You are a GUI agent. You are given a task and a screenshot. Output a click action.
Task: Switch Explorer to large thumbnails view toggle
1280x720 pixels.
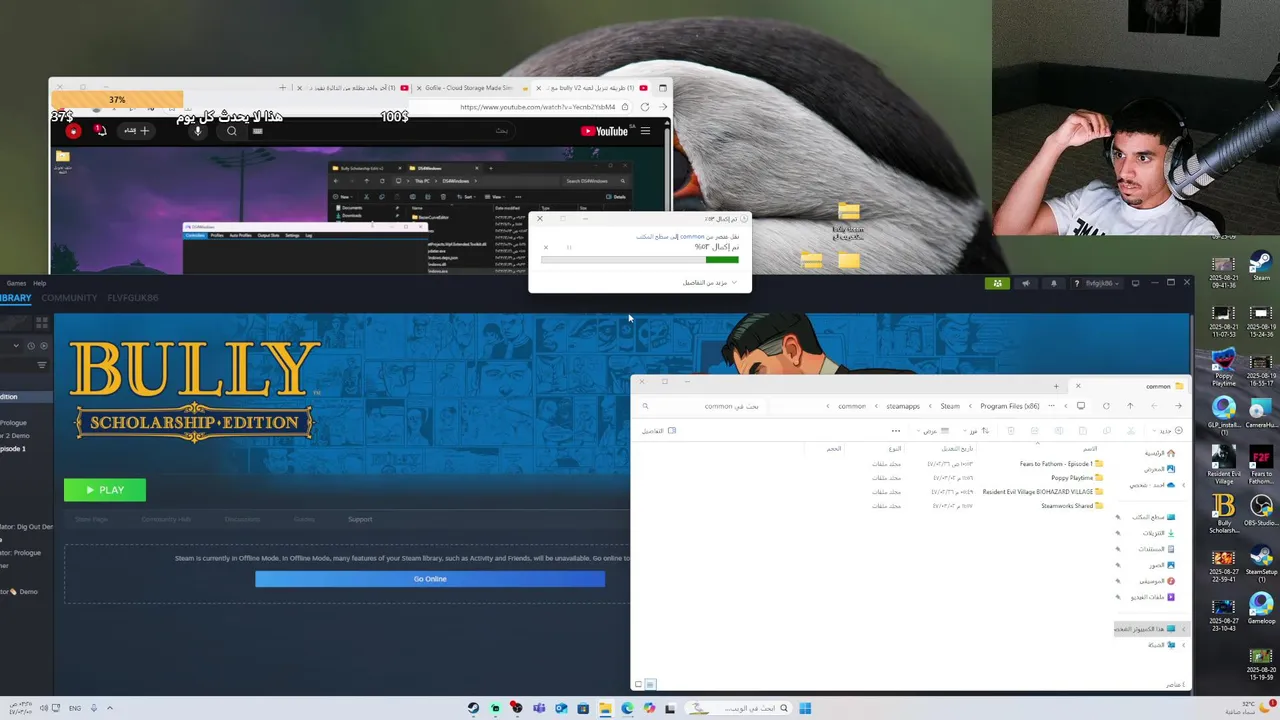click(638, 684)
